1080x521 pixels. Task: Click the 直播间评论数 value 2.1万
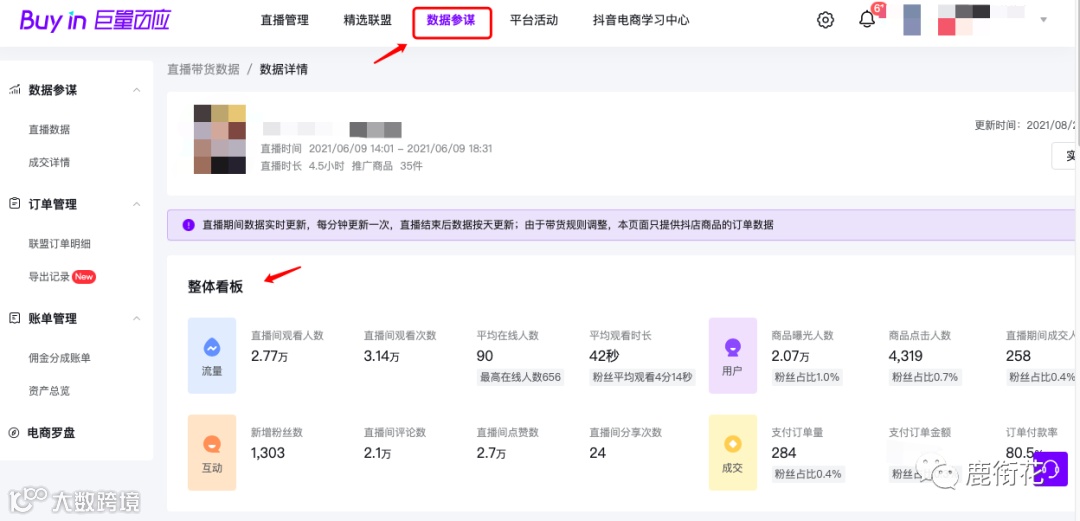click(x=377, y=453)
